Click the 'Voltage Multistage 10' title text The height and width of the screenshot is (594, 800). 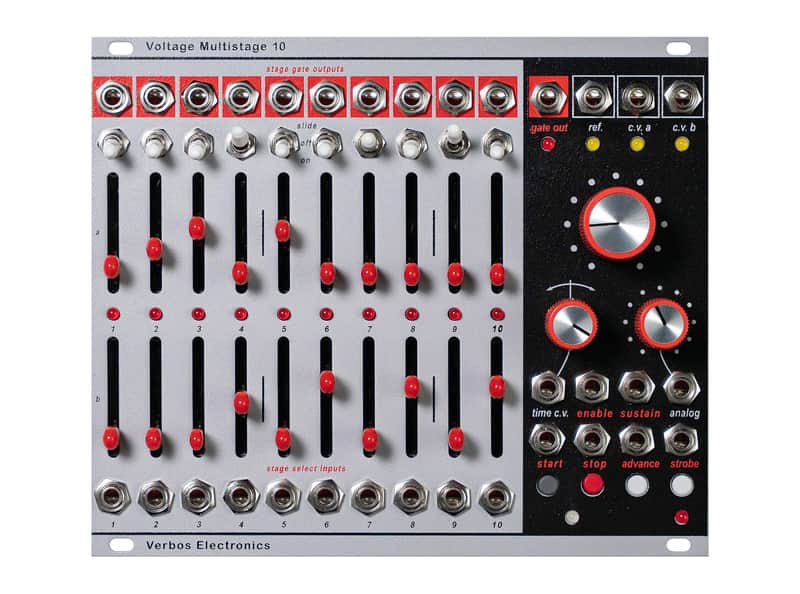(x=216, y=46)
